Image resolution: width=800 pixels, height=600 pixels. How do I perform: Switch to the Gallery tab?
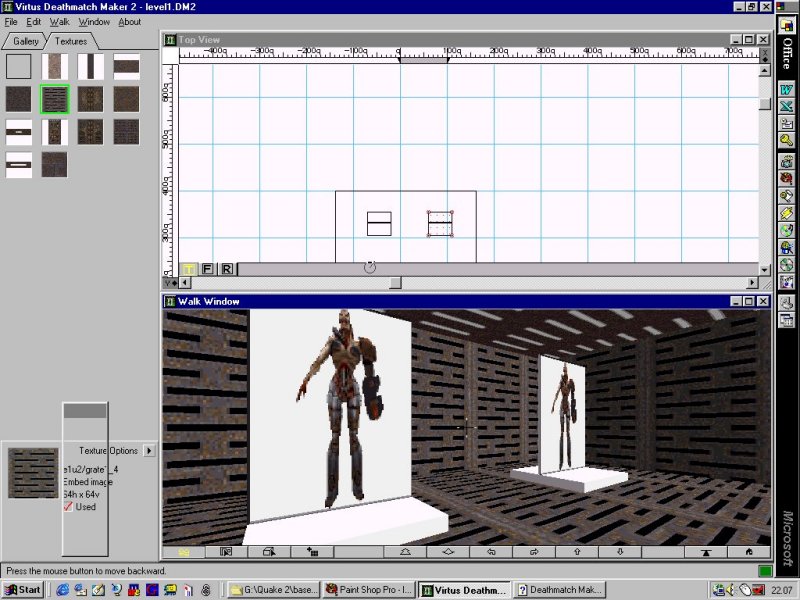[25, 41]
